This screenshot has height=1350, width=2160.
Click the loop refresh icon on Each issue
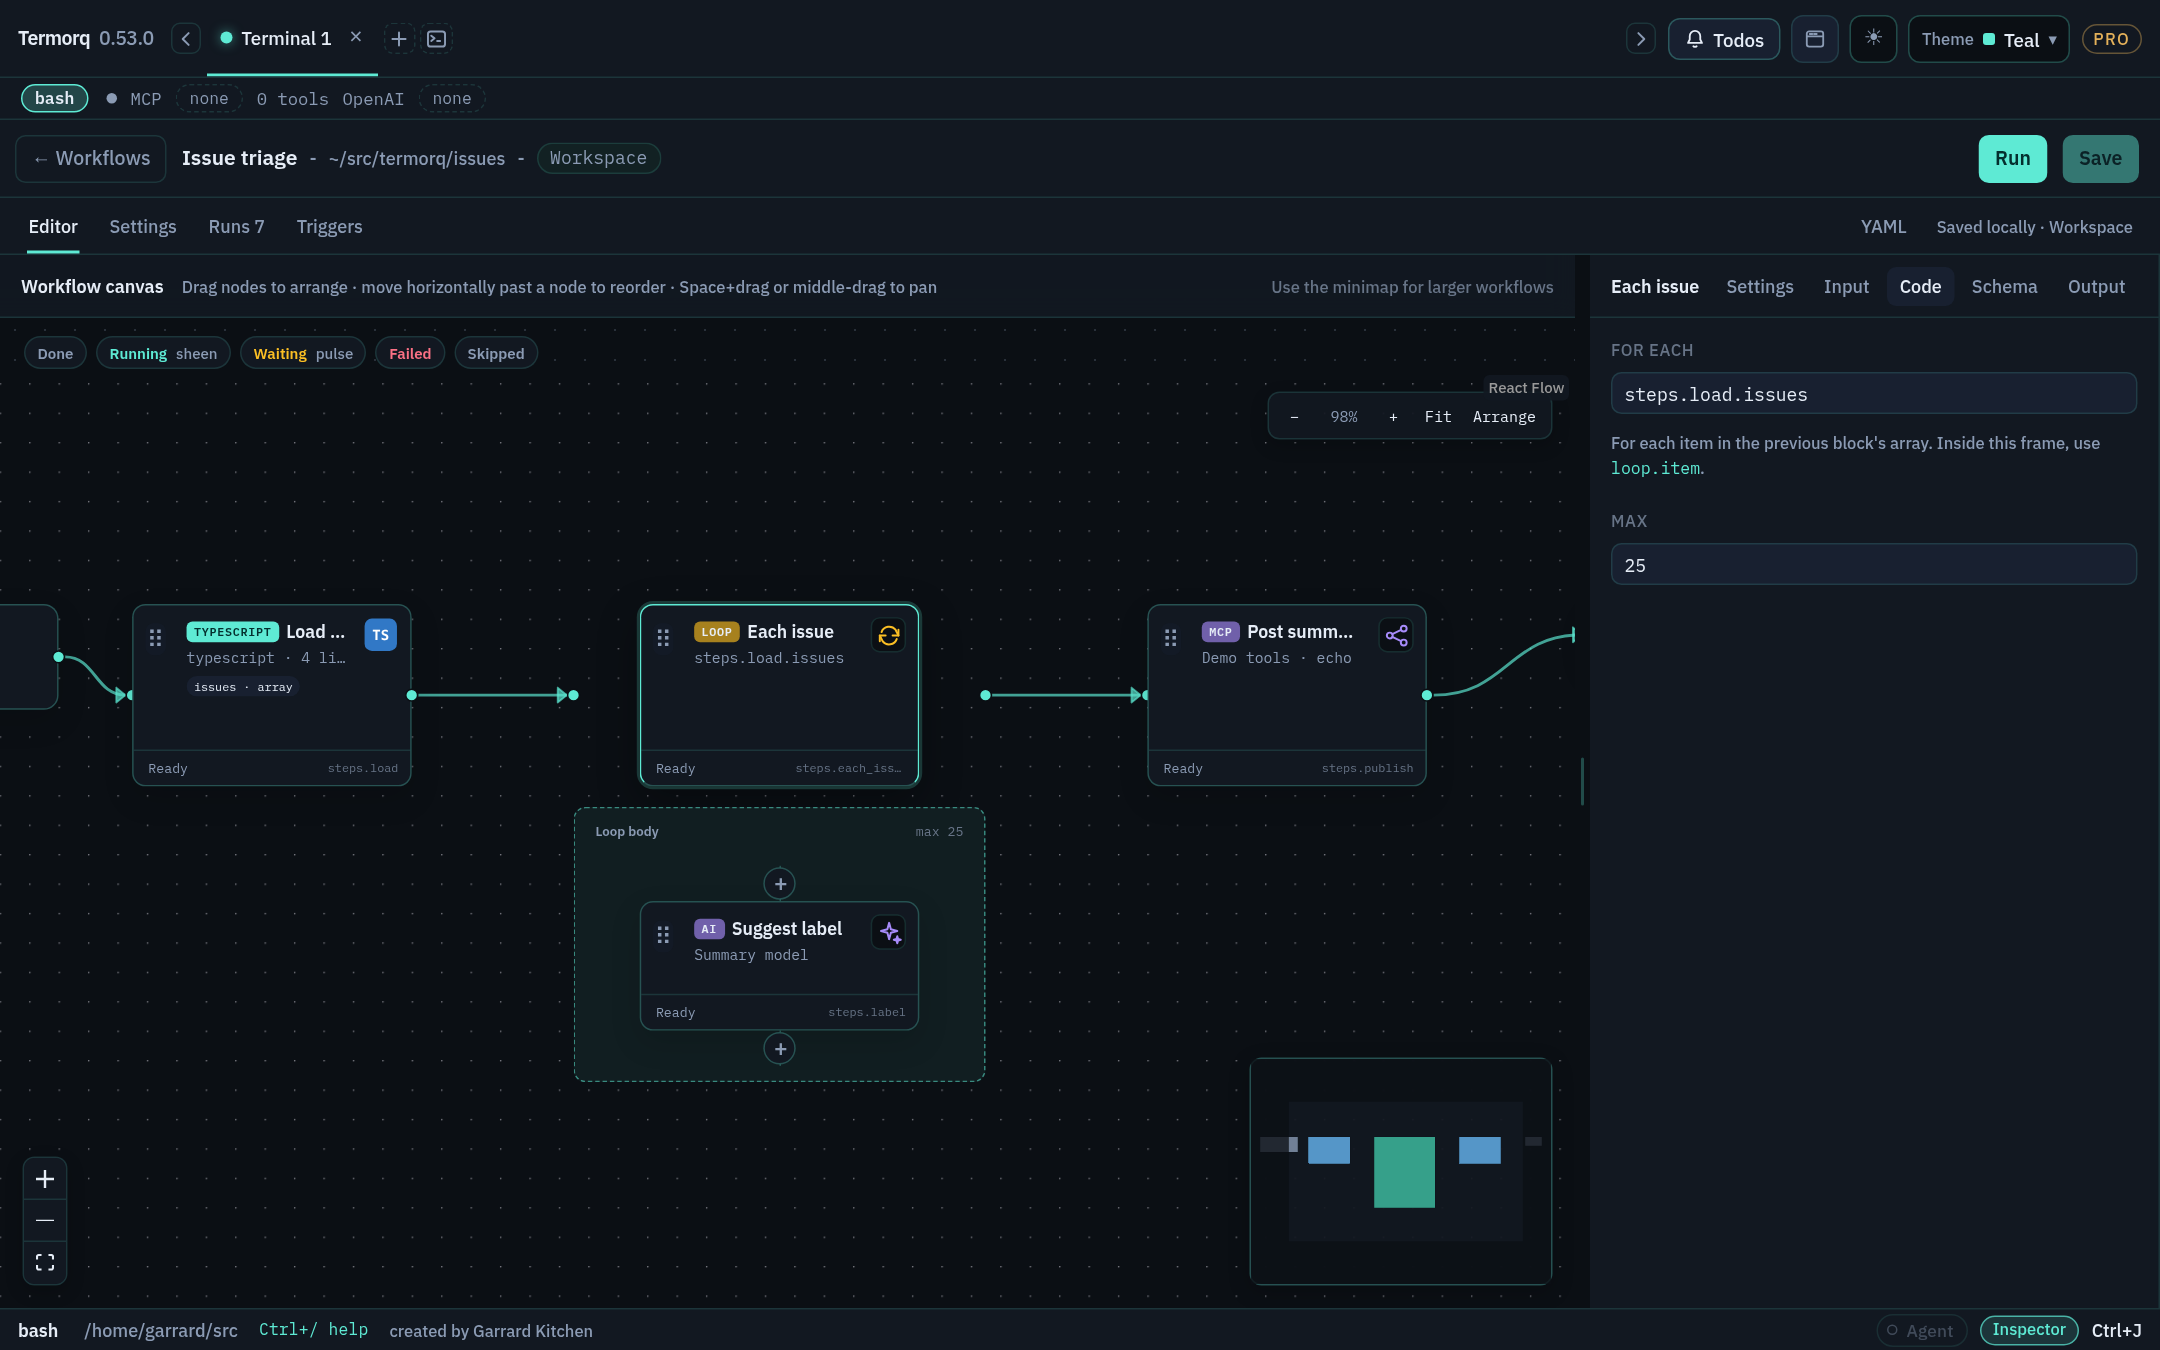click(888, 635)
